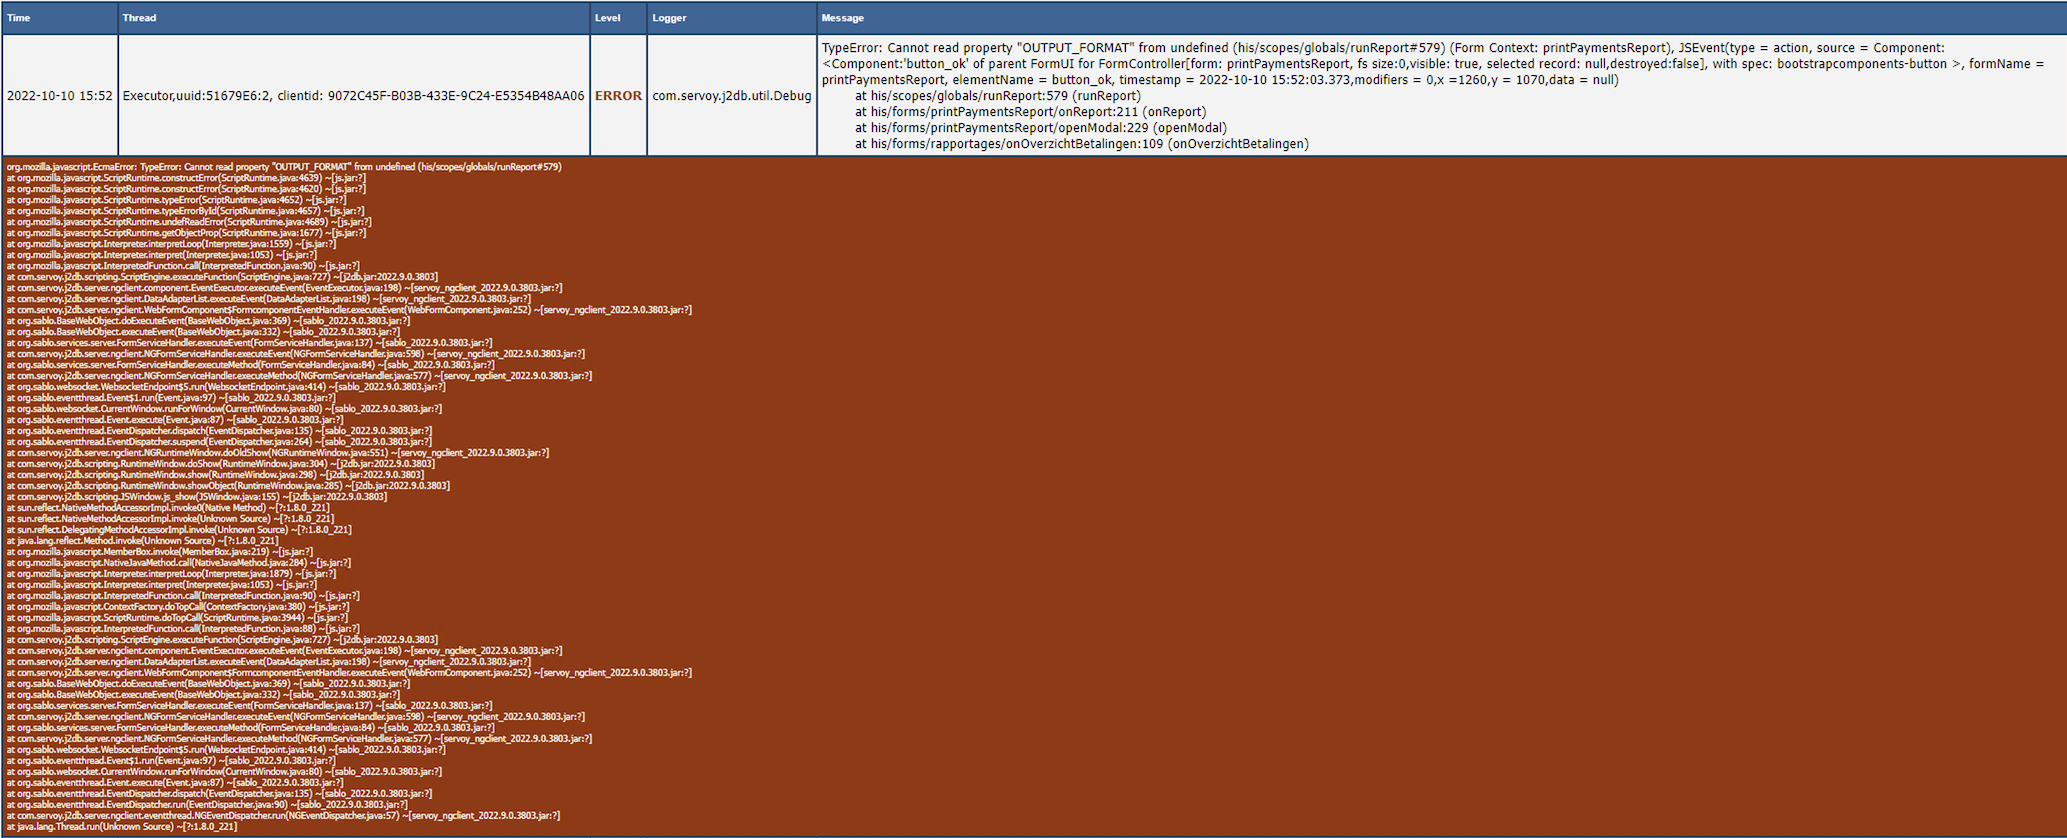Viewport: 2067px width, 838px height.
Task: Click the java.lang.Thread.run last trace line
Action: [122, 827]
